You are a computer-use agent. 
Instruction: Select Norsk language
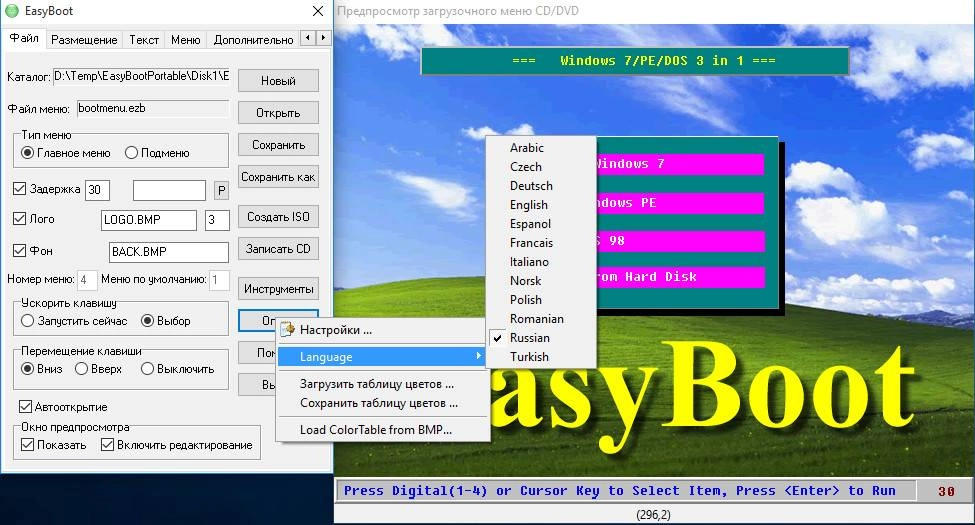(540, 281)
